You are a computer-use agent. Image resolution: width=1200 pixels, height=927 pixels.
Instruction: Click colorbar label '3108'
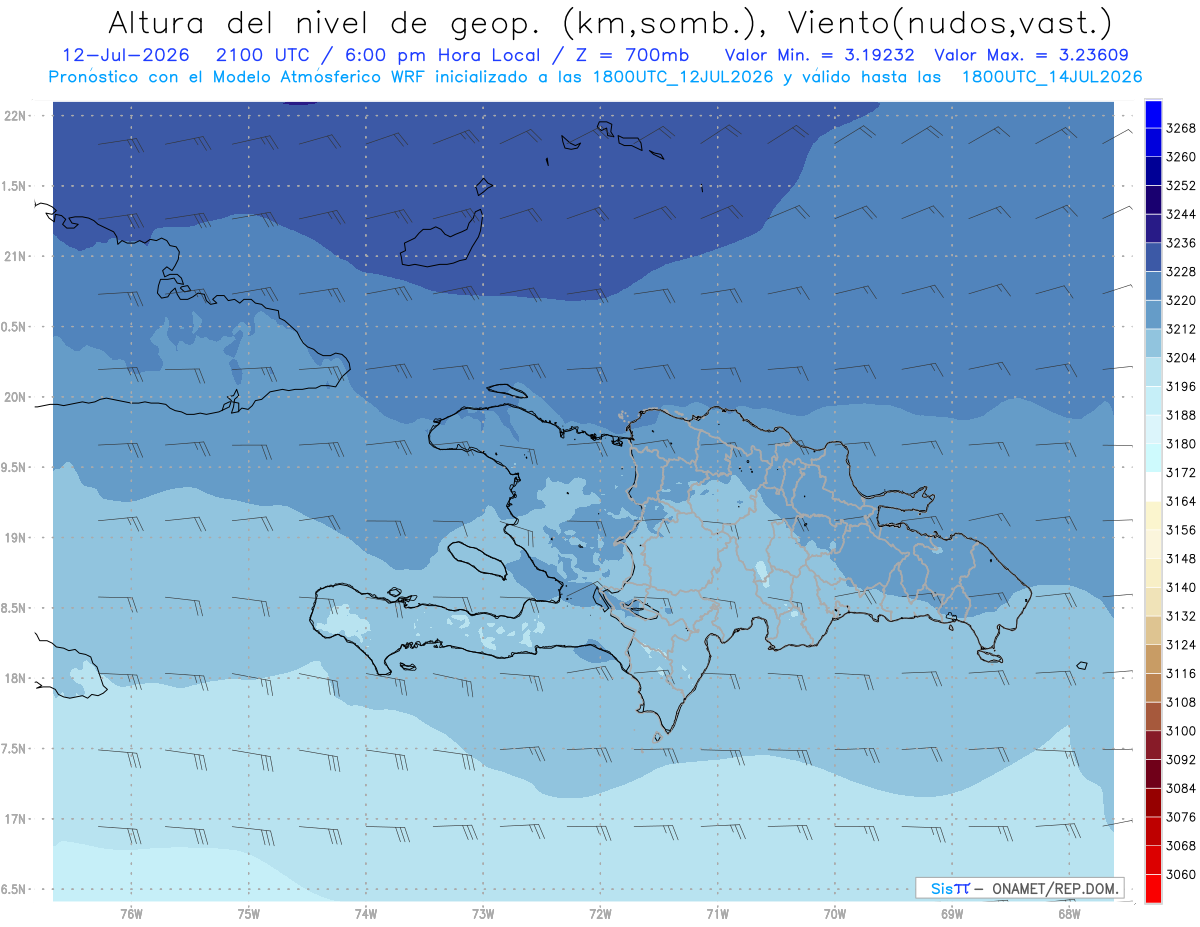1181,702
